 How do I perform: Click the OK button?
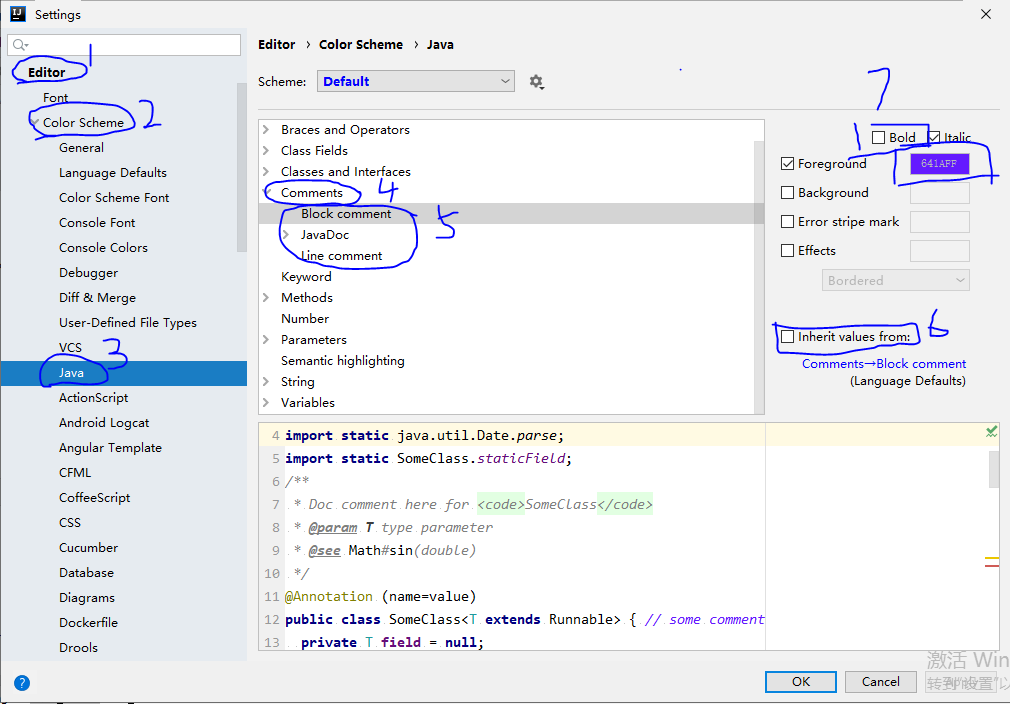[x=801, y=681]
